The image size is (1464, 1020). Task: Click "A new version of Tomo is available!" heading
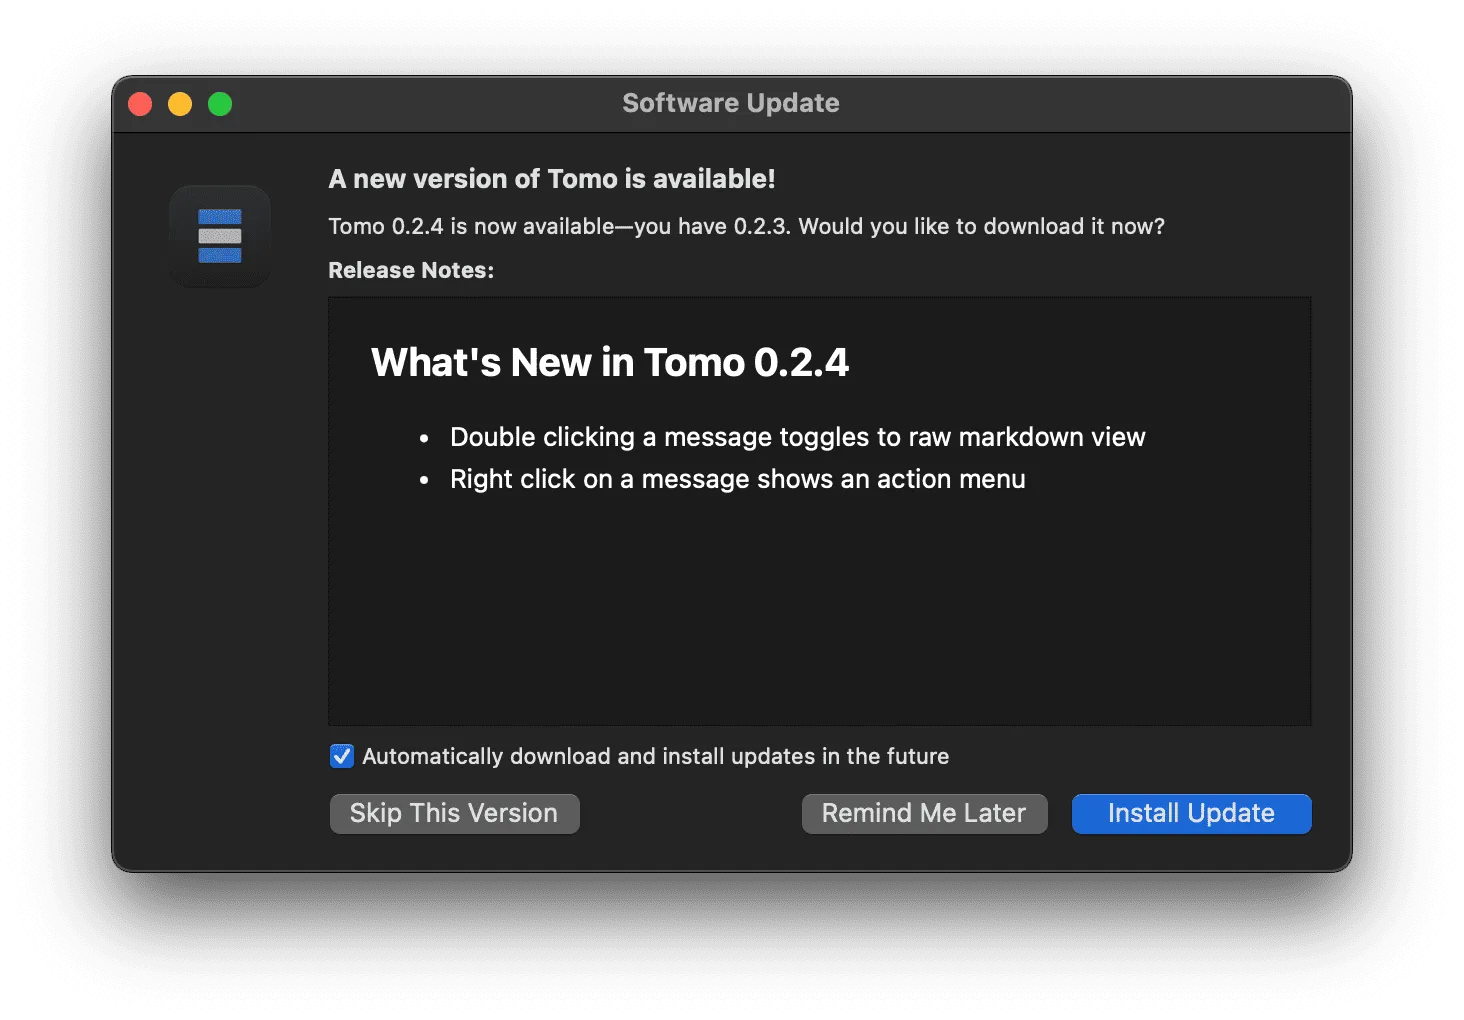pos(552,179)
